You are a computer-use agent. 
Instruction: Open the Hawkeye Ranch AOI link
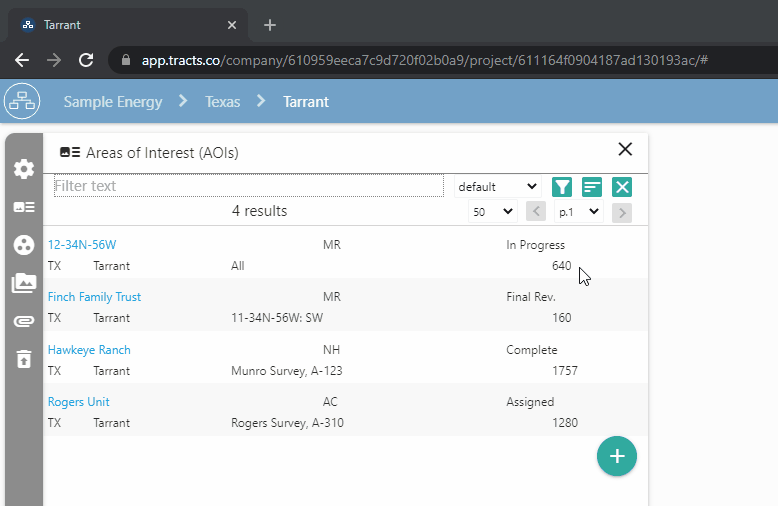pos(89,350)
